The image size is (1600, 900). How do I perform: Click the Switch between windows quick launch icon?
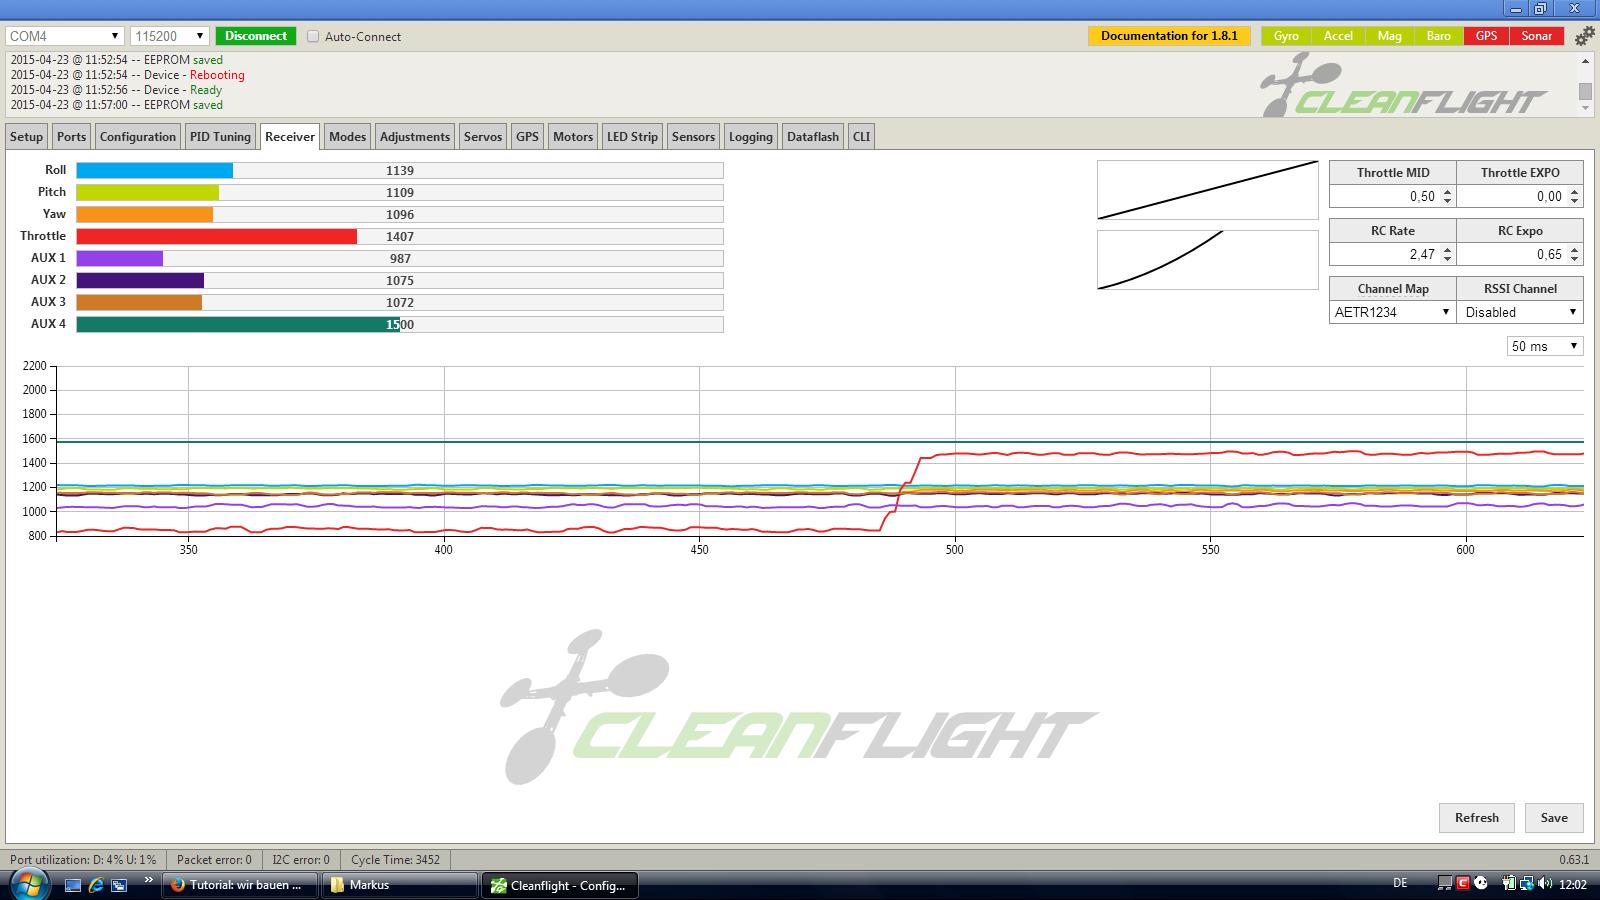pos(119,885)
